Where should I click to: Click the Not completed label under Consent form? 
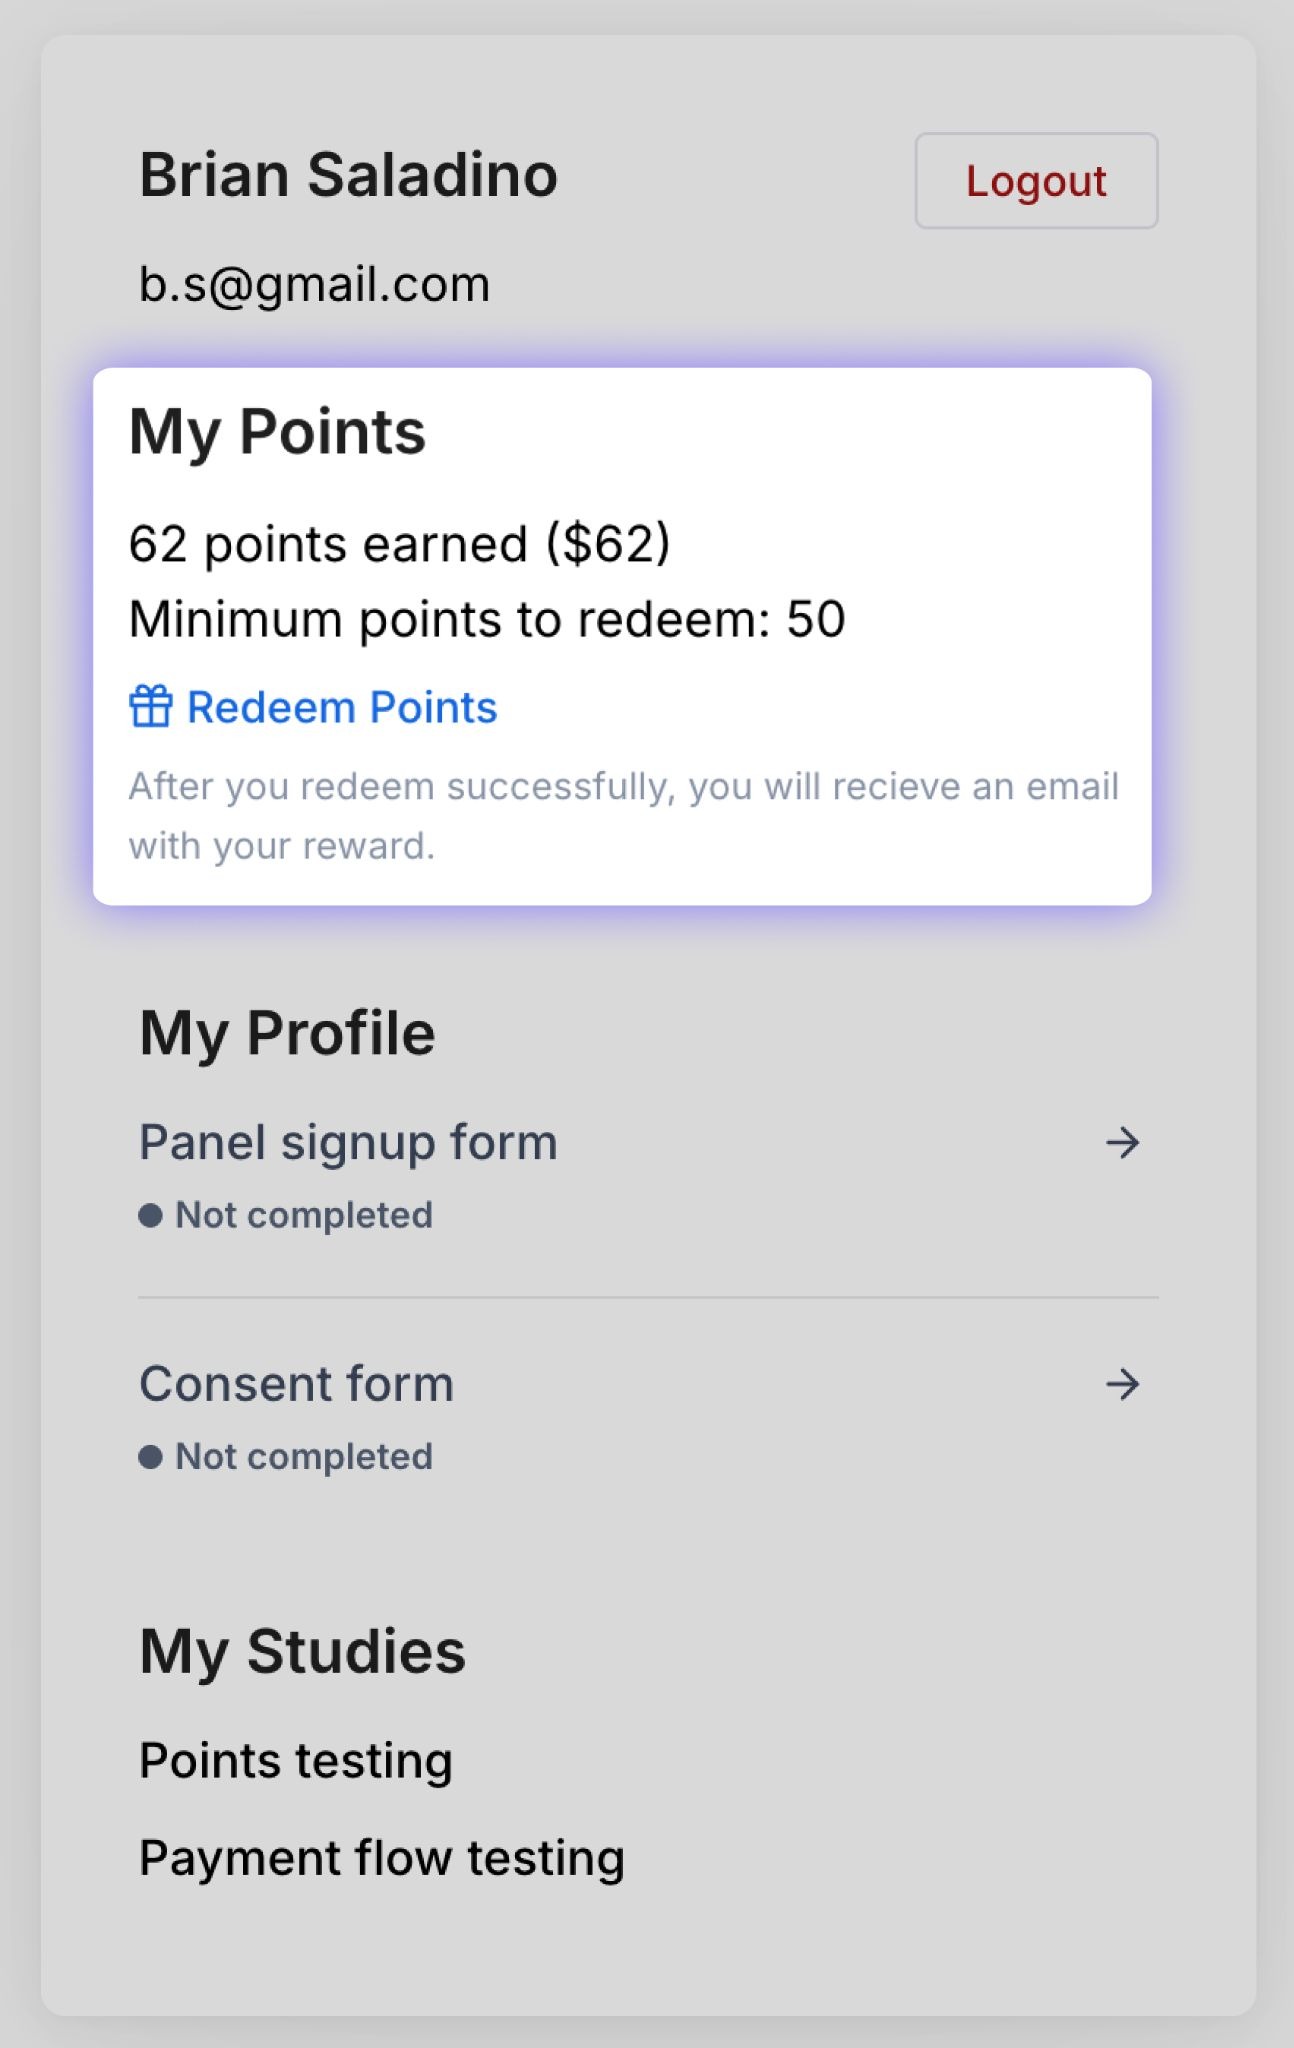coord(304,1457)
